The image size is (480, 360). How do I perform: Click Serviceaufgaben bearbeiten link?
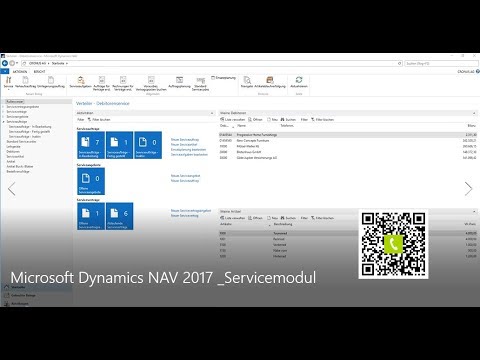tap(189, 155)
